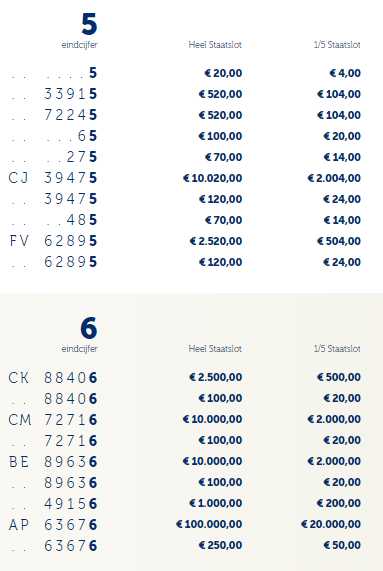Click the €20.000,00 one-fifth prize amount
The width and height of the screenshot is (383, 571).
[331, 524]
